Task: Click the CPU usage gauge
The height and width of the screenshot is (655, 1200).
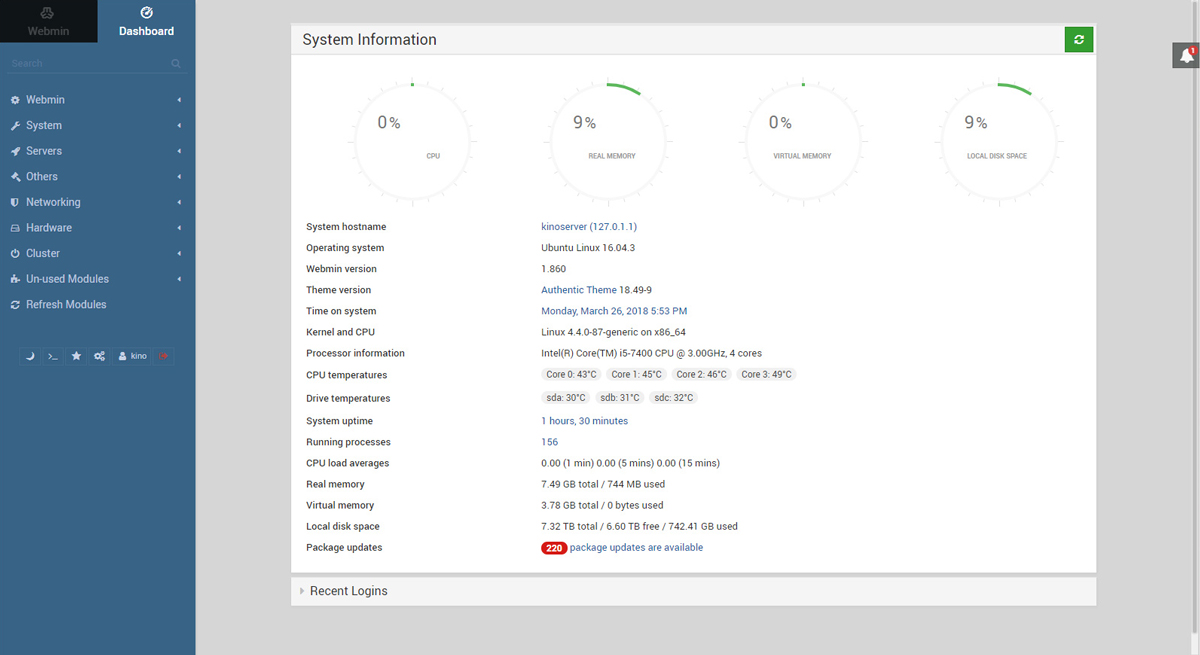Action: click(412, 140)
